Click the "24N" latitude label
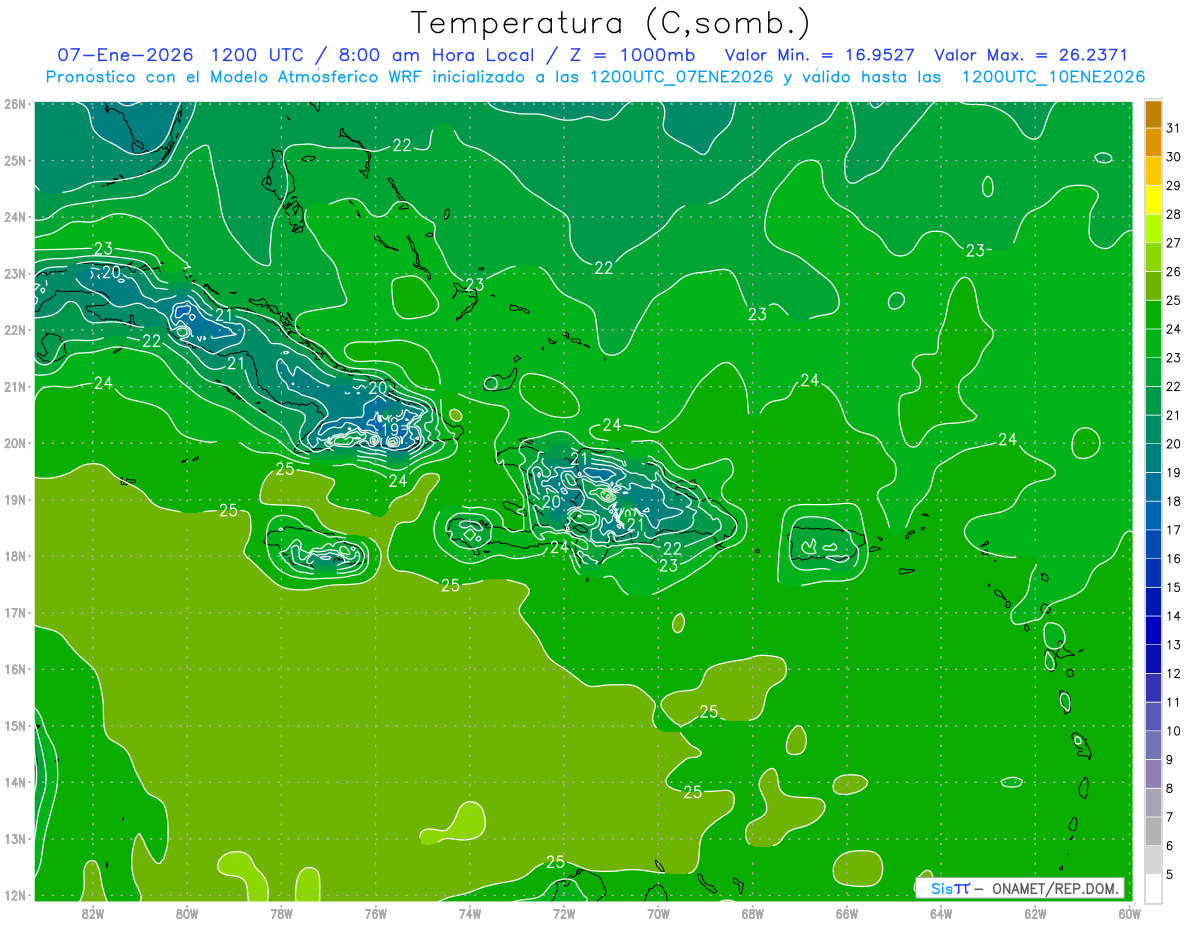This screenshot has height=927, width=1200. [15, 217]
